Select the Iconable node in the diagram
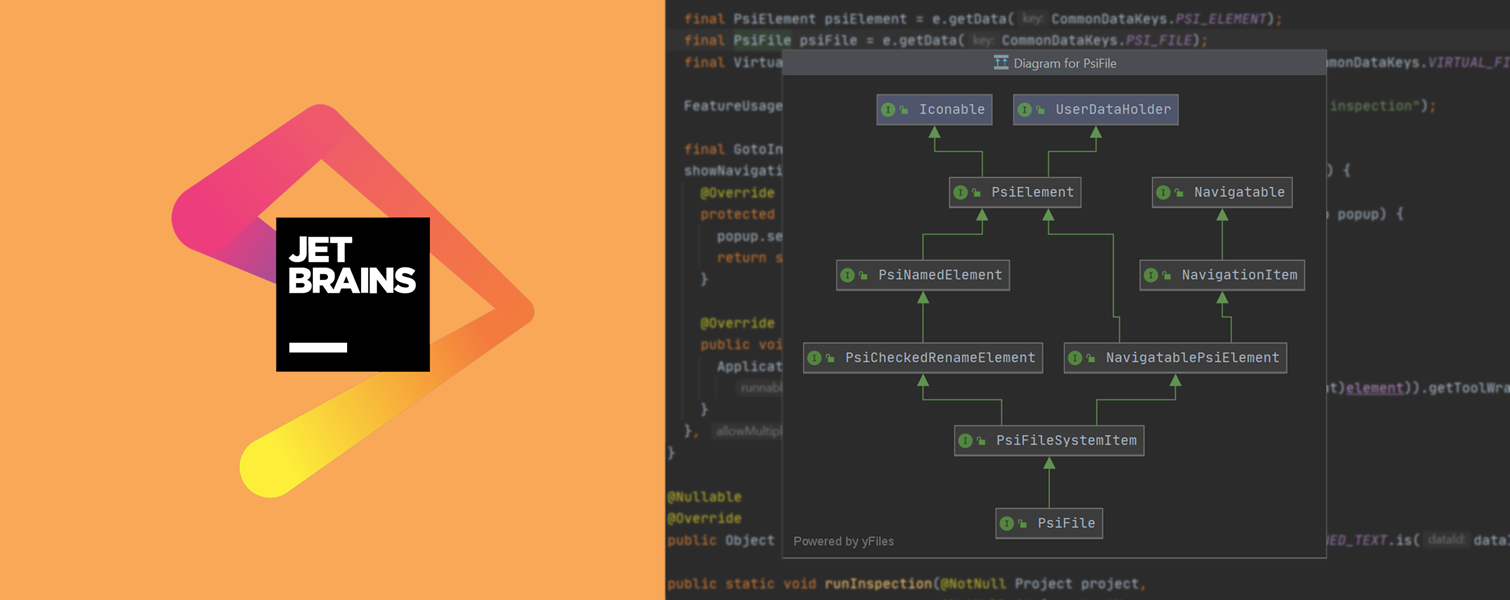 point(934,110)
